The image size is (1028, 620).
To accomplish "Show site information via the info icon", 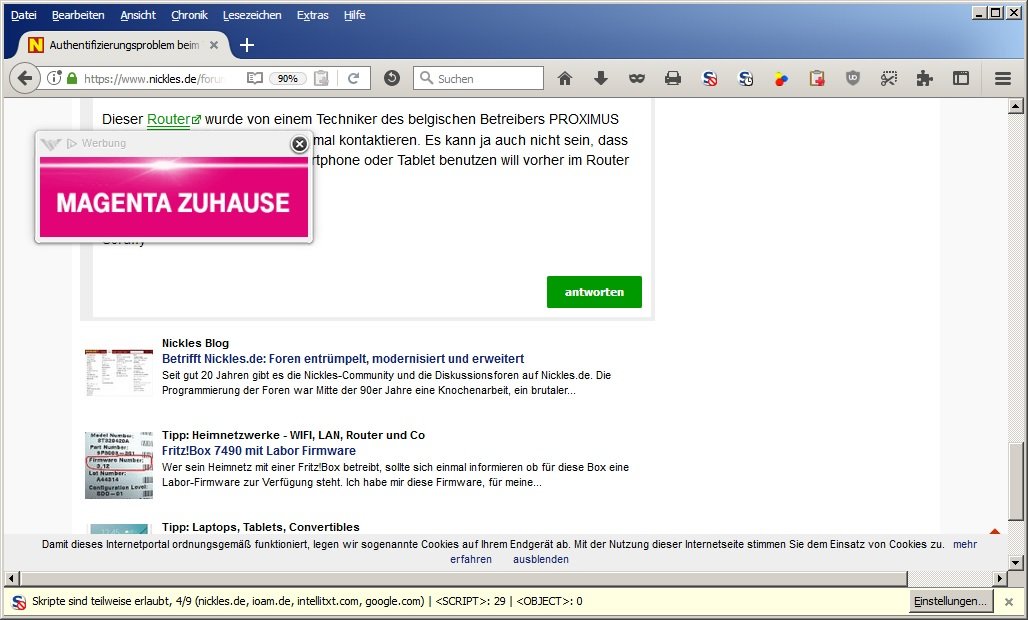I will click(54, 78).
